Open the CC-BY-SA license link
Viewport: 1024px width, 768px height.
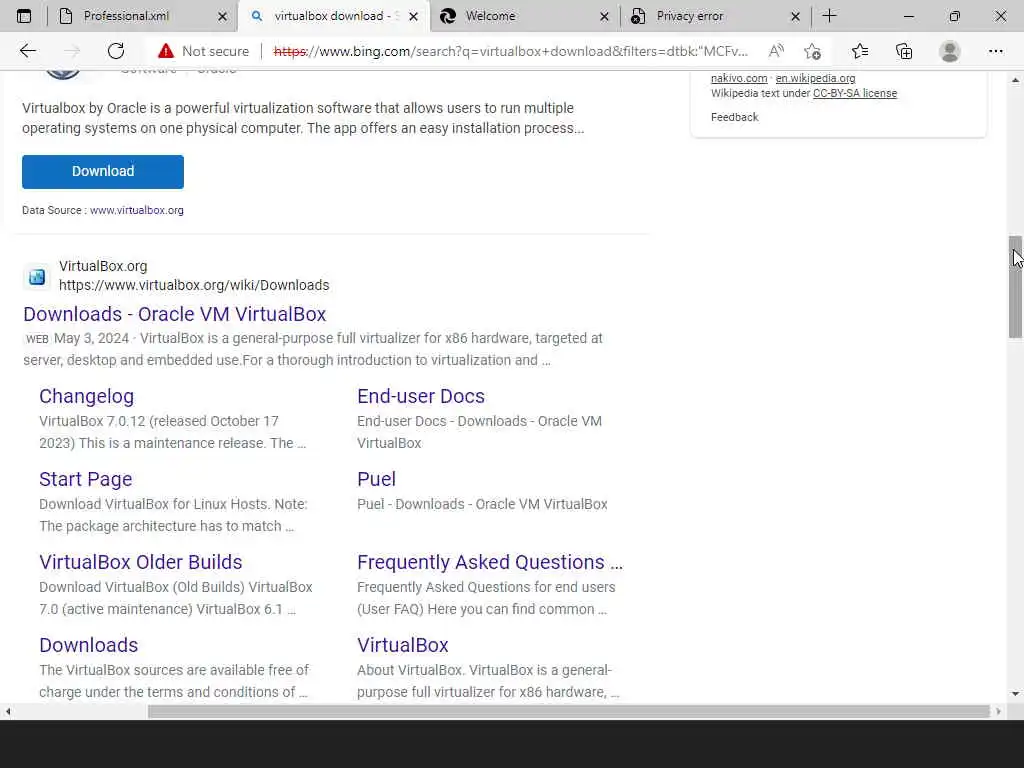pyautogui.click(x=855, y=93)
